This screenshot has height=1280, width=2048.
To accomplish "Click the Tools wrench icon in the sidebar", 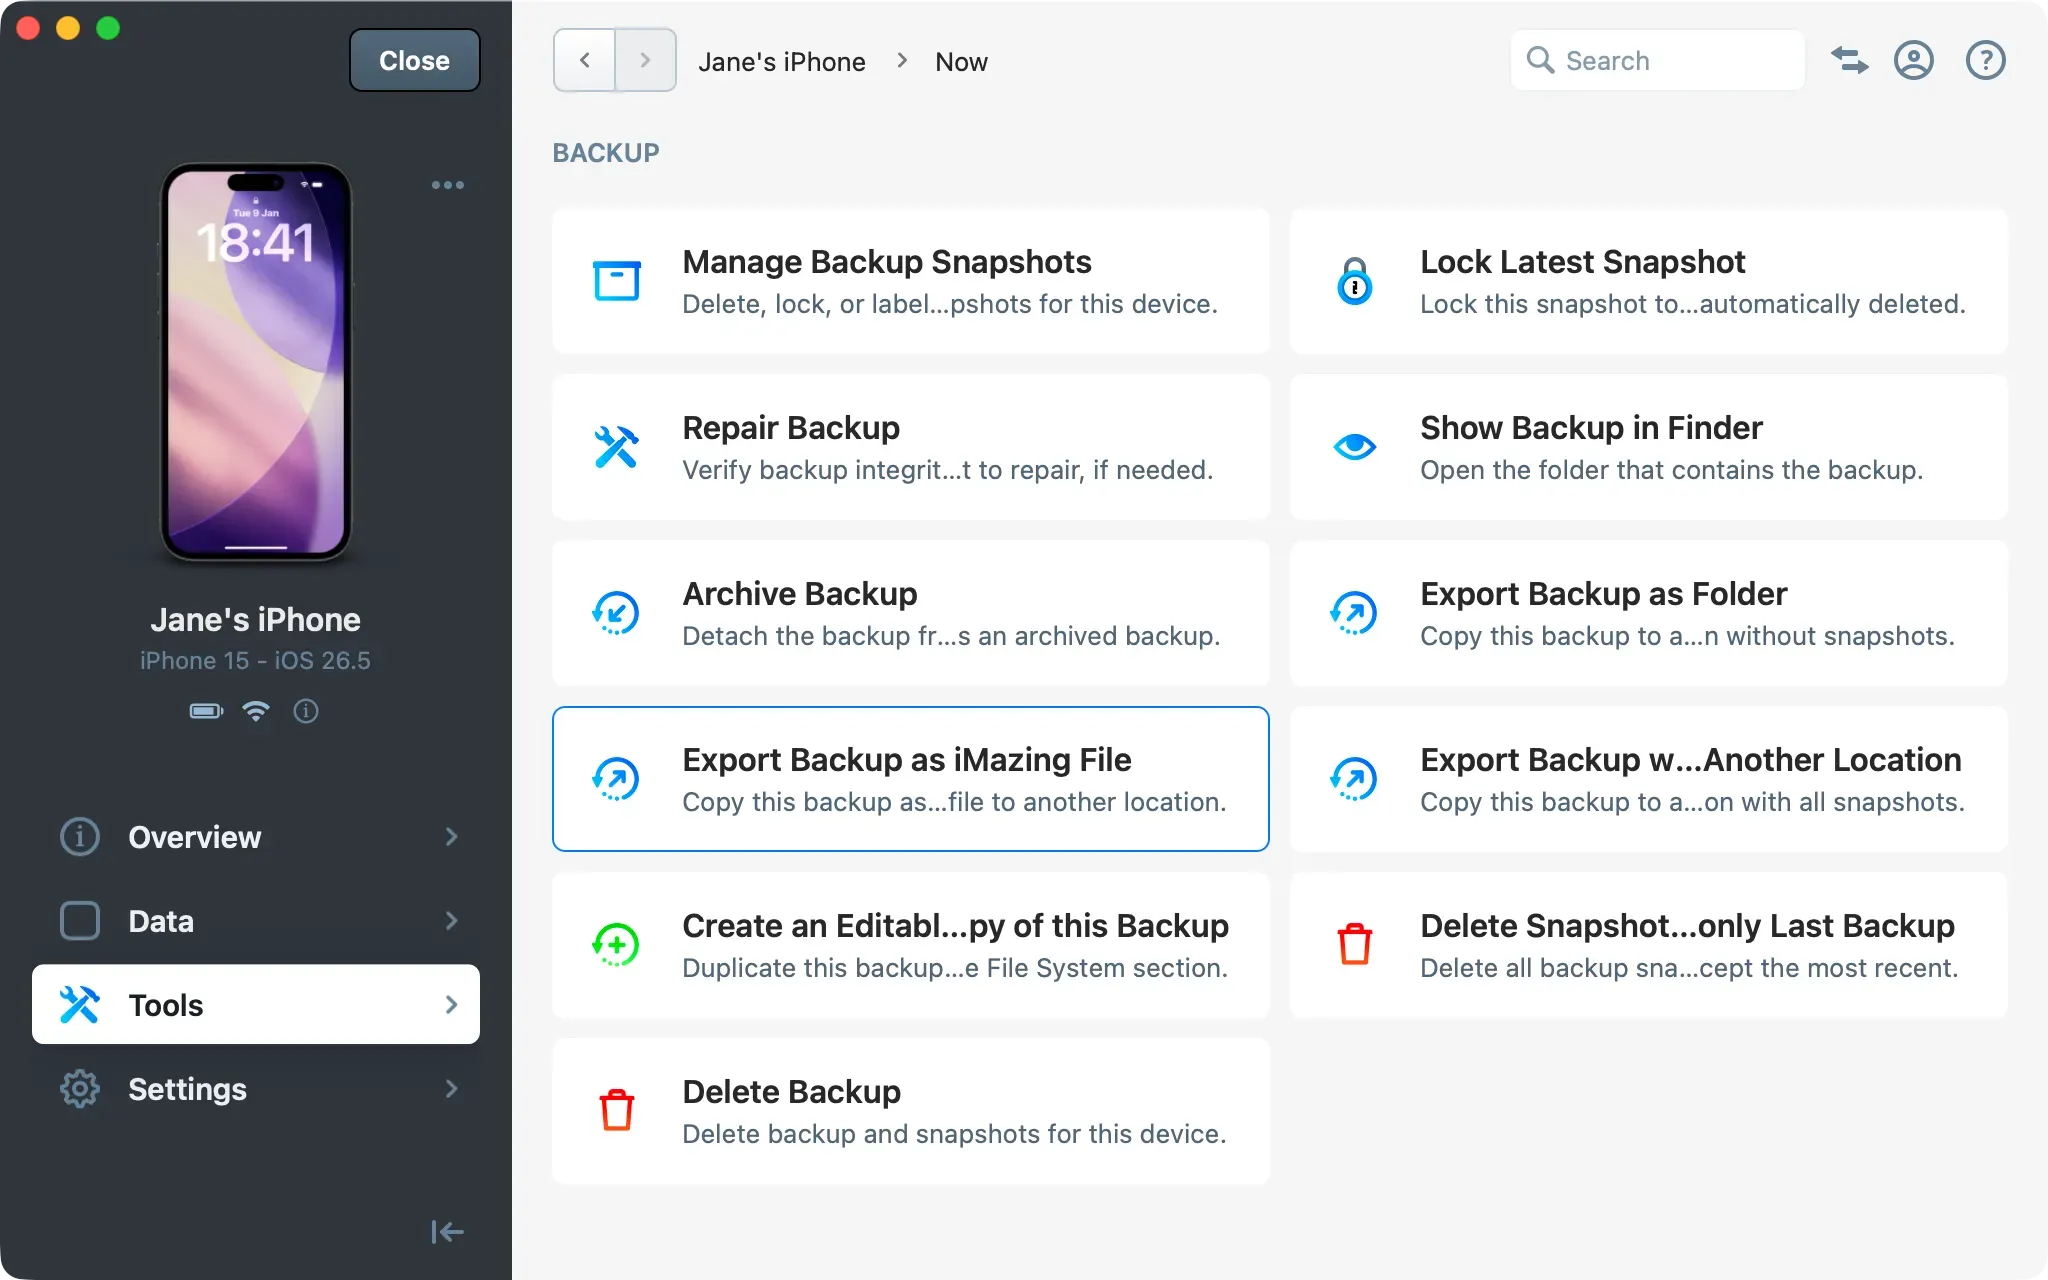I will tap(80, 1005).
